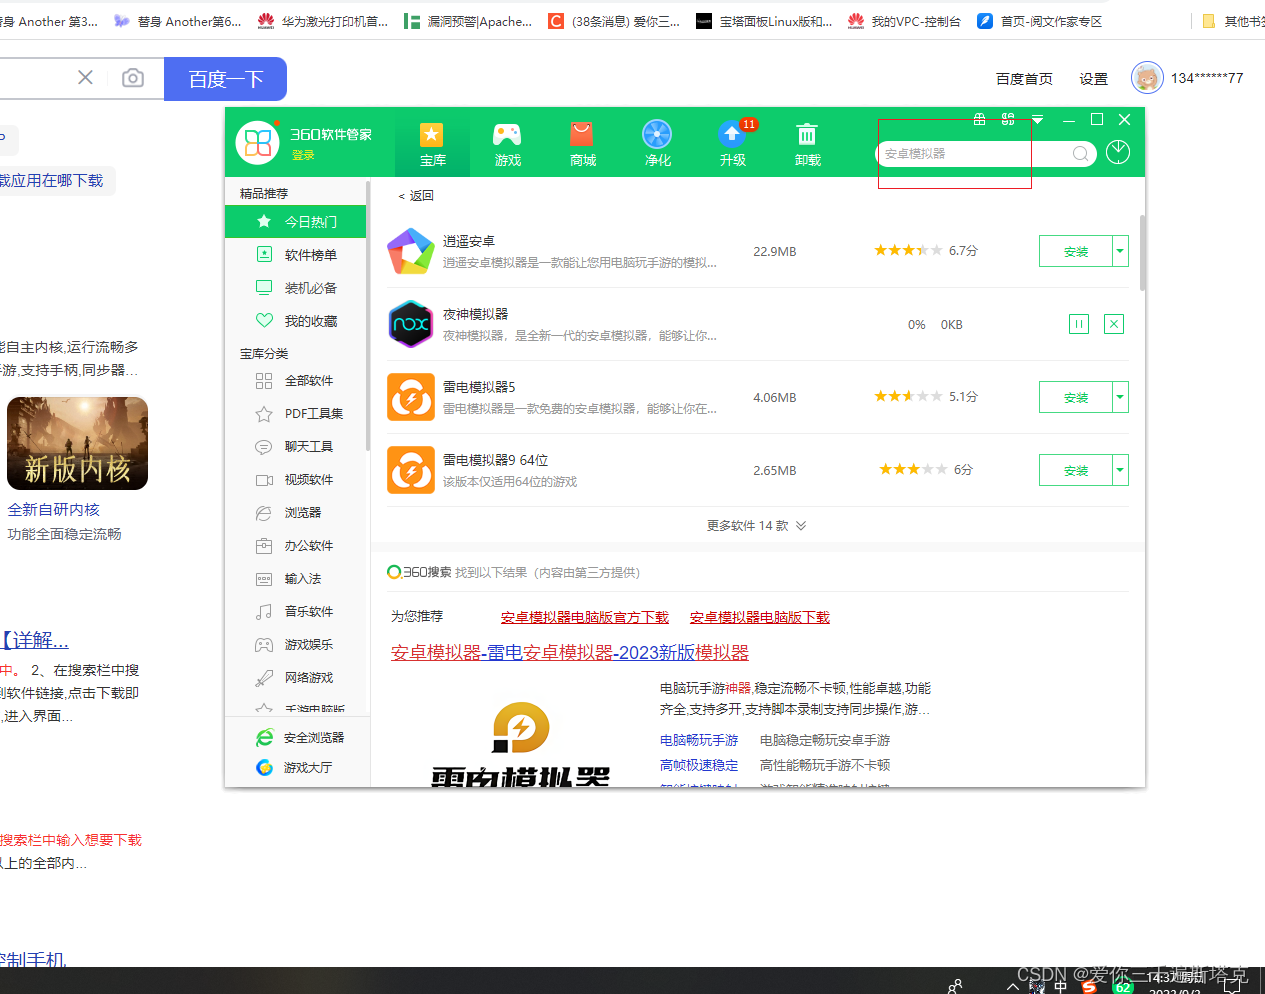1265x994 pixels.
Task: Open the 商城 tab
Action: point(582,145)
